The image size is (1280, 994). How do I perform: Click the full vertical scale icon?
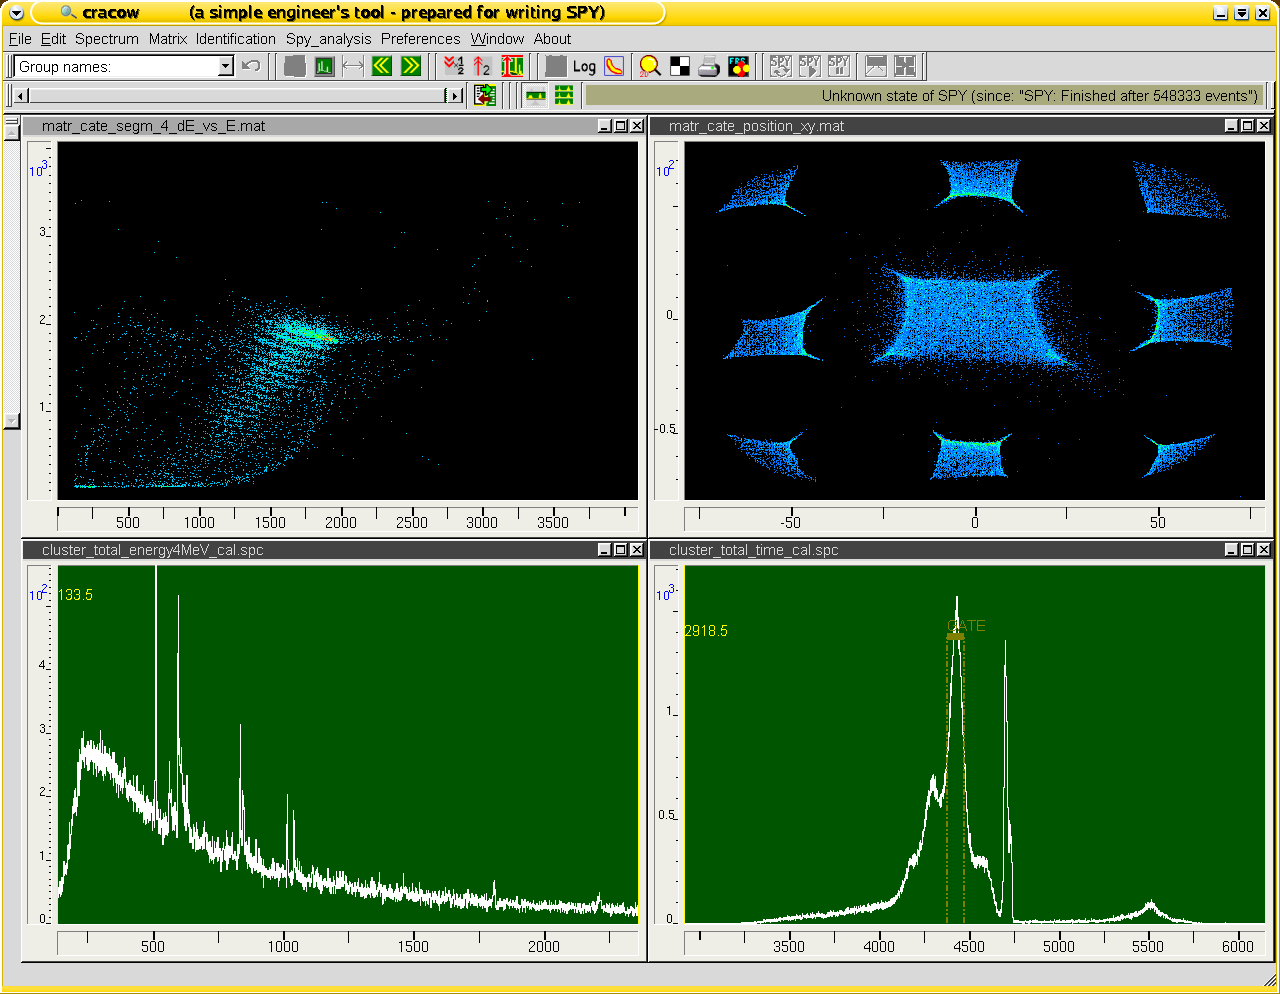[x=512, y=67]
